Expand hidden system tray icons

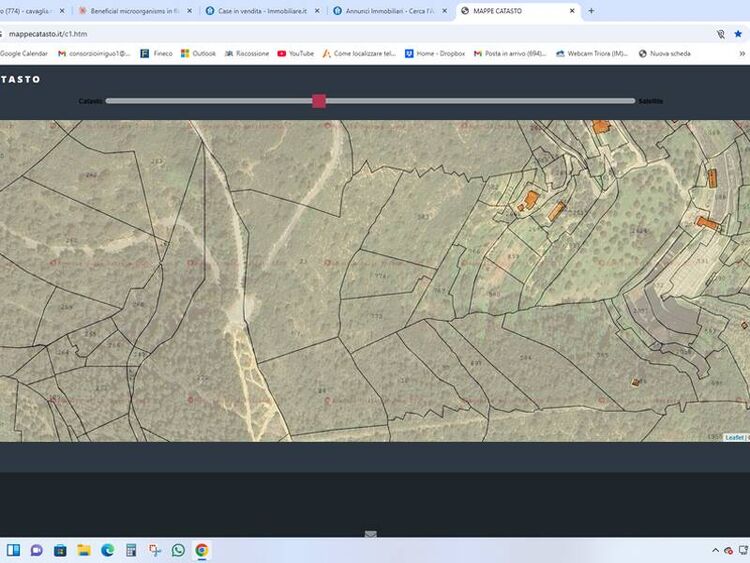[x=715, y=550]
